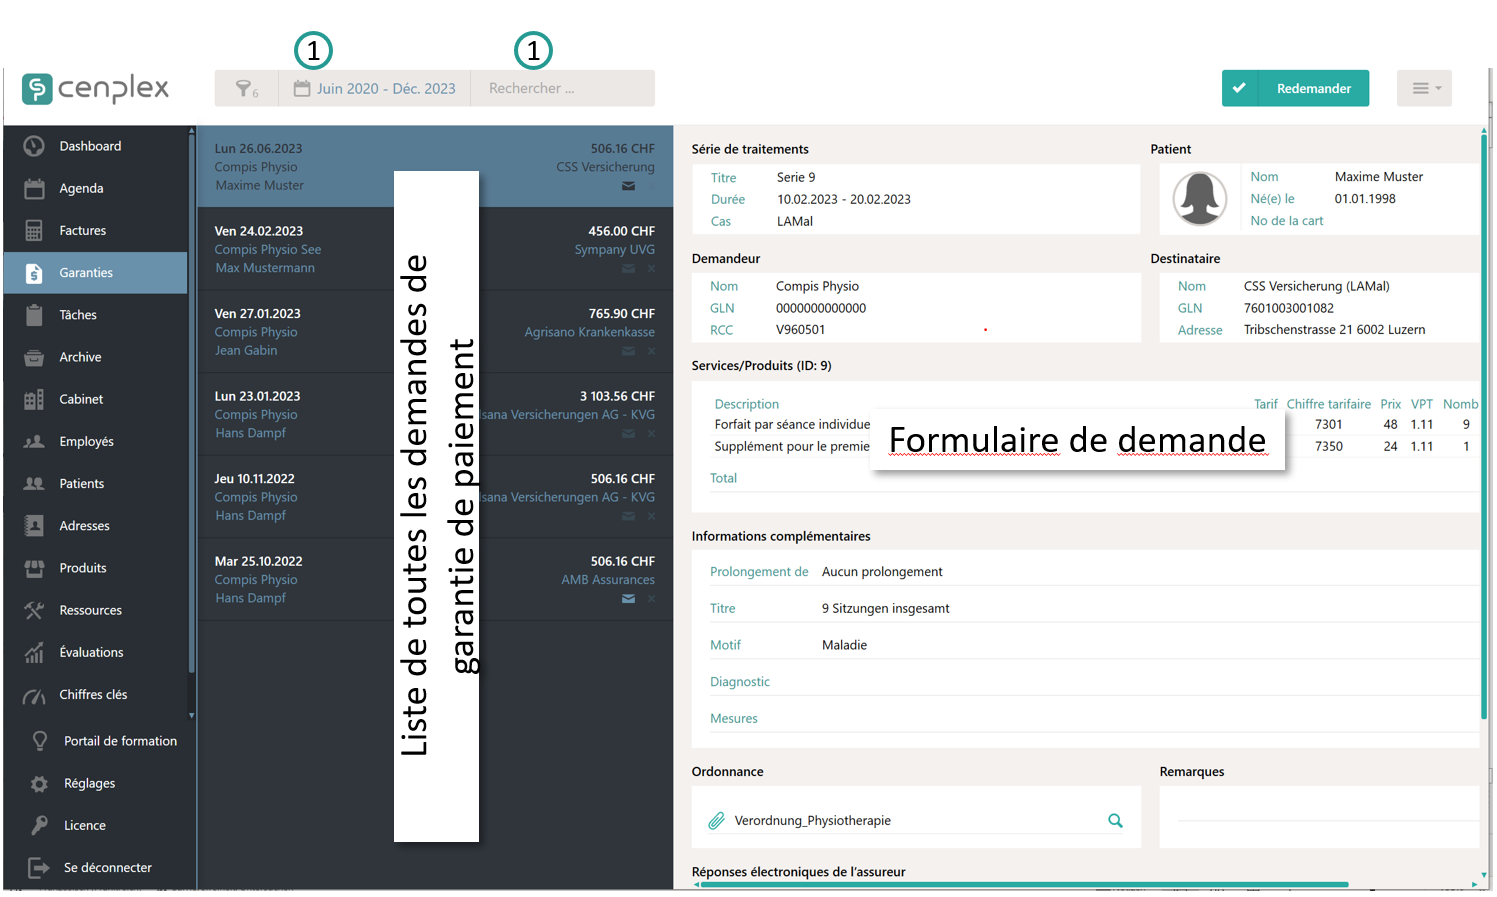The height and width of the screenshot is (897, 1497).
Task: Click the Se déconnecter logout icon
Action: (x=38, y=868)
